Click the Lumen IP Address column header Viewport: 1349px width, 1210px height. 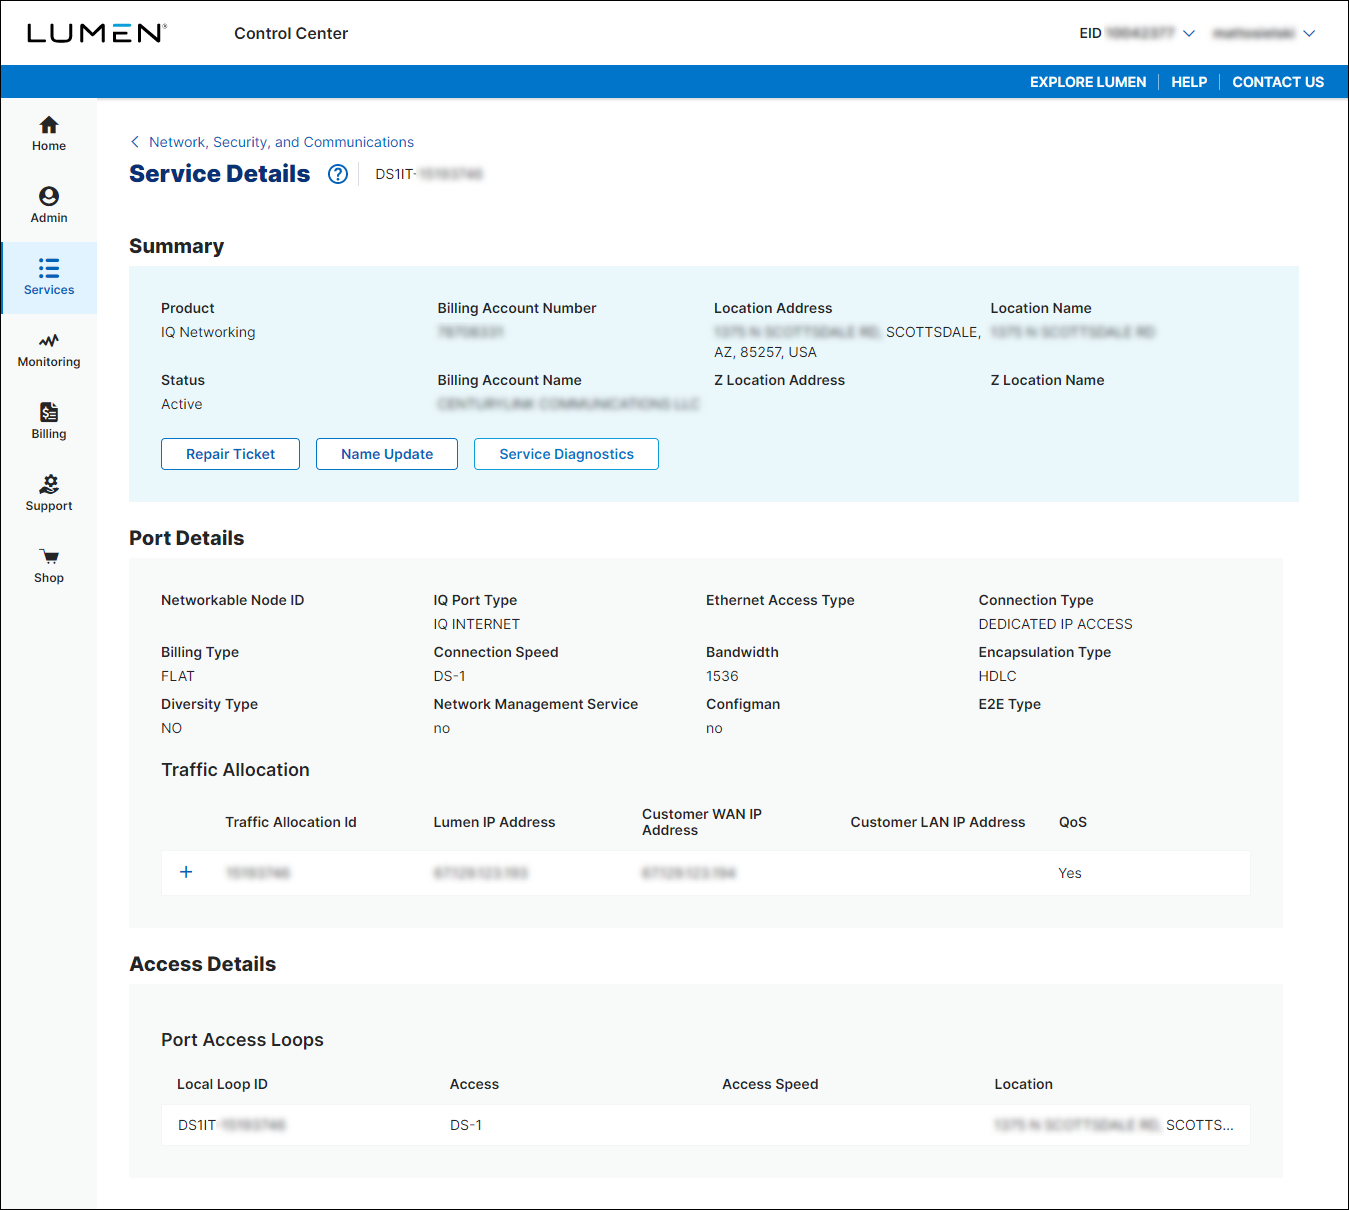click(x=494, y=822)
